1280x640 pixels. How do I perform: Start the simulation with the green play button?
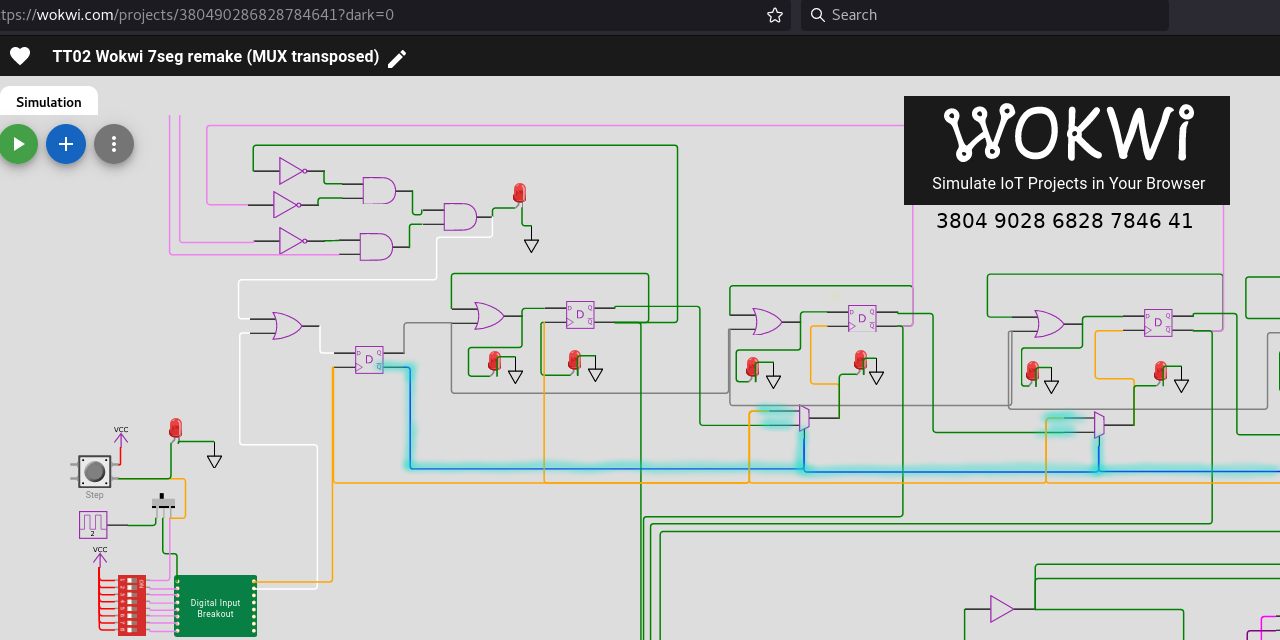pos(18,144)
